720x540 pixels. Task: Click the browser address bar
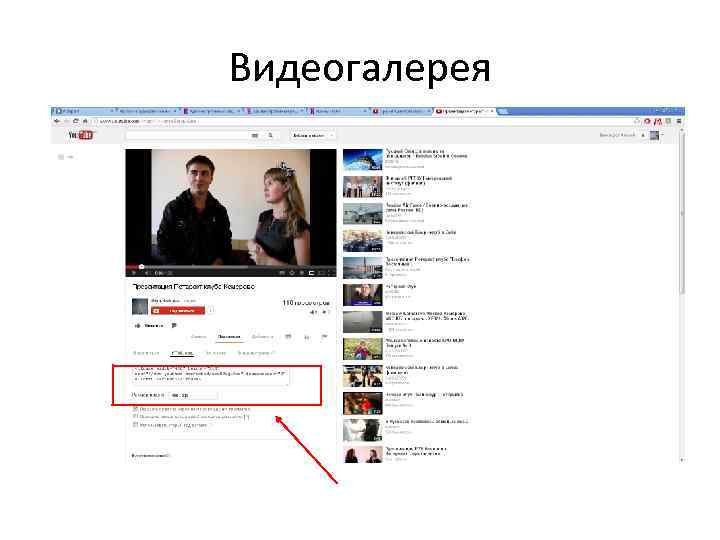(x=362, y=121)
